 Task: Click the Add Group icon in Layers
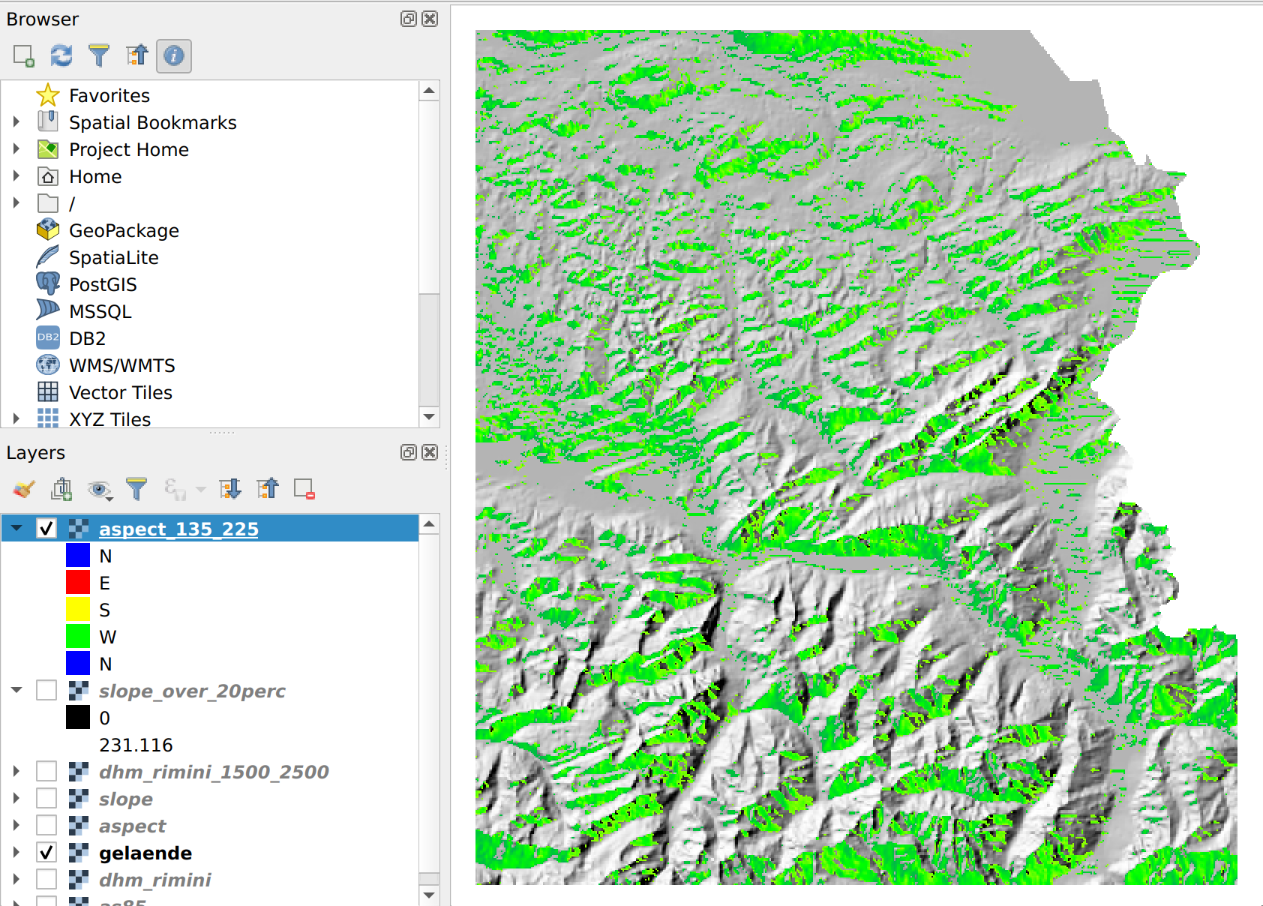[61, 489]
